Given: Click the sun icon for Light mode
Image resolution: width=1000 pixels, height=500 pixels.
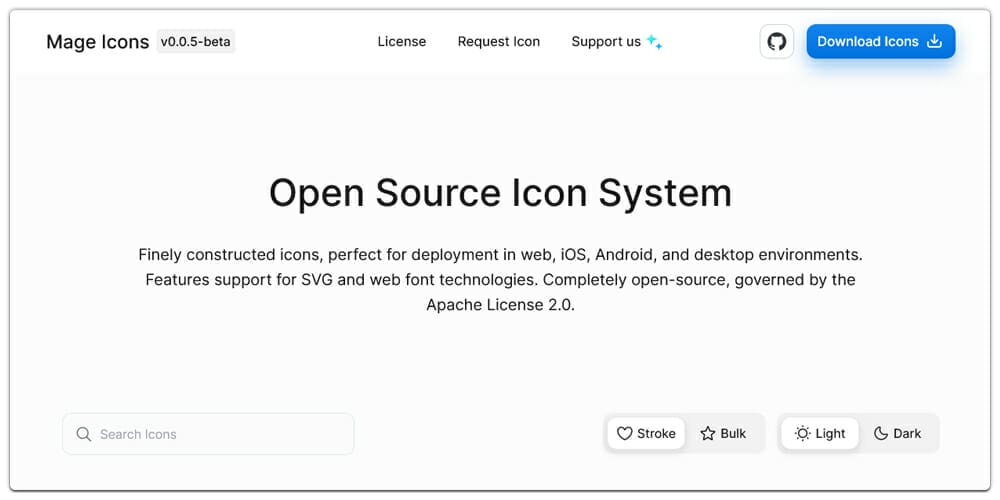Looking at the screenshot, I should tap(802, 434).
